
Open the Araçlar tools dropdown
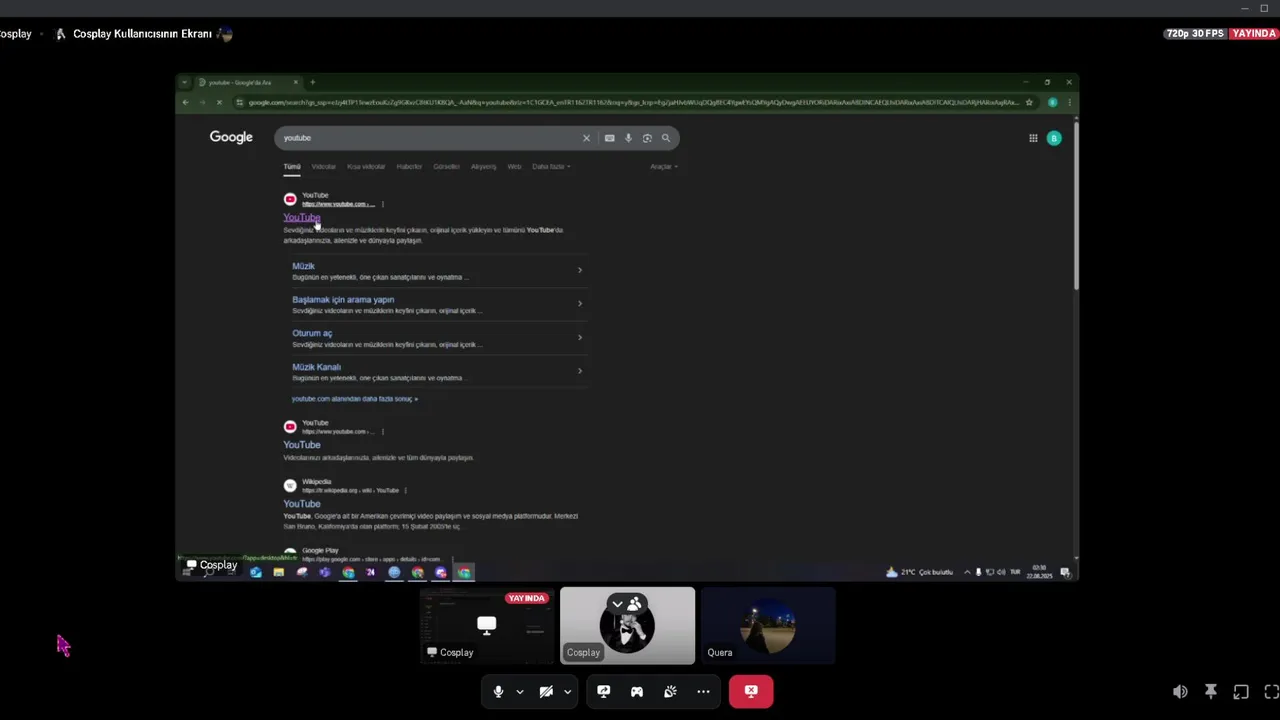[x=664, y=167]
